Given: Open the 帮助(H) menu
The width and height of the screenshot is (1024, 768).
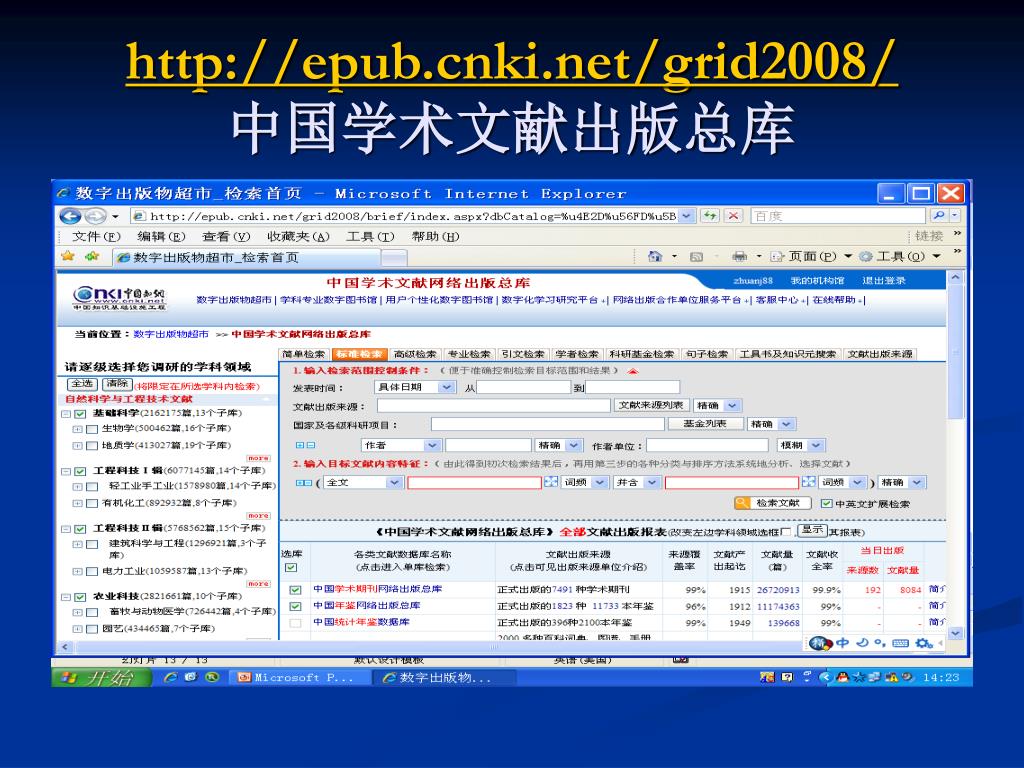Looking at the screenshot, I should pos(436,236).
